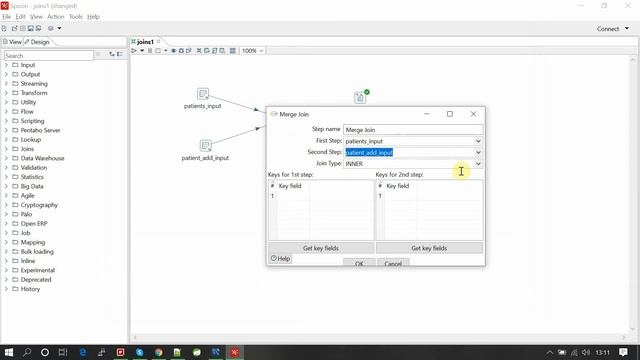Select the Cryptography category
This screenshot has width=640, height=360.
pyautogui.click(x=39, y=205)
